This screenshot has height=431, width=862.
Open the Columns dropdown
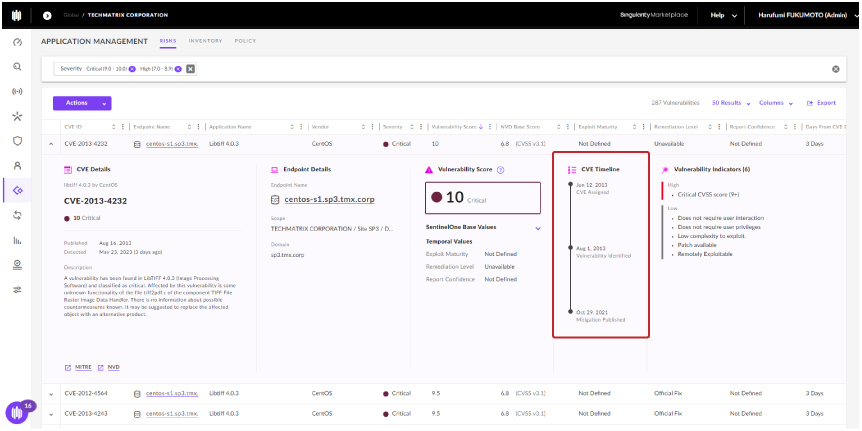(x=776, y=103)
